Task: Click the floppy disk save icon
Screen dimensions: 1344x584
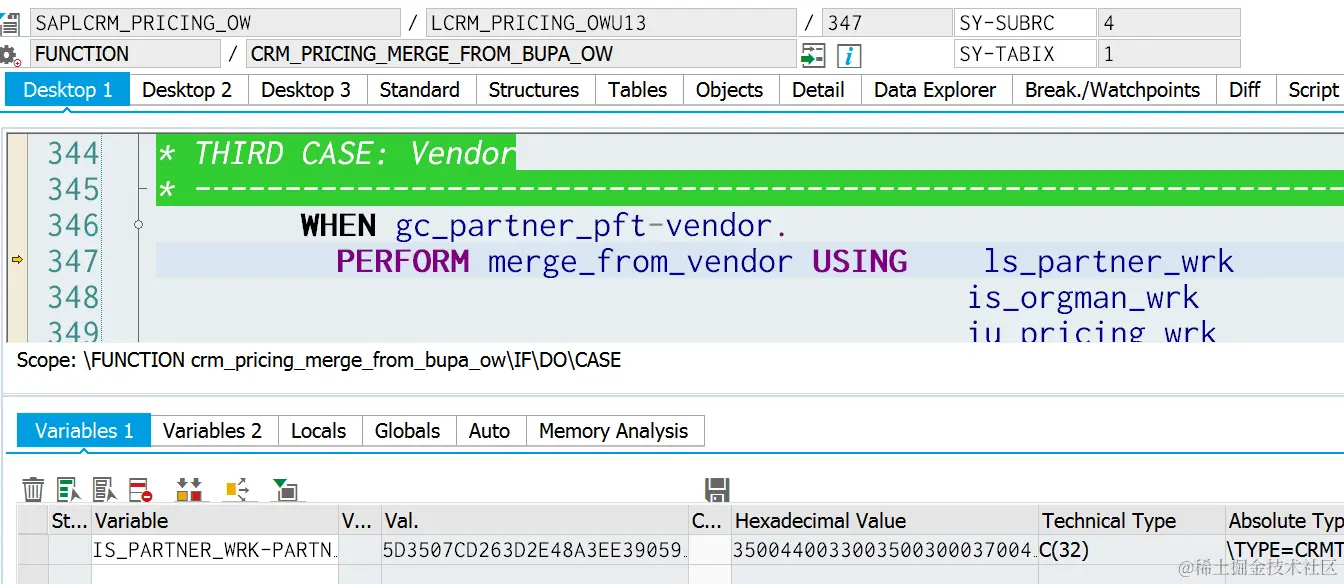Action: pos(717,489)
